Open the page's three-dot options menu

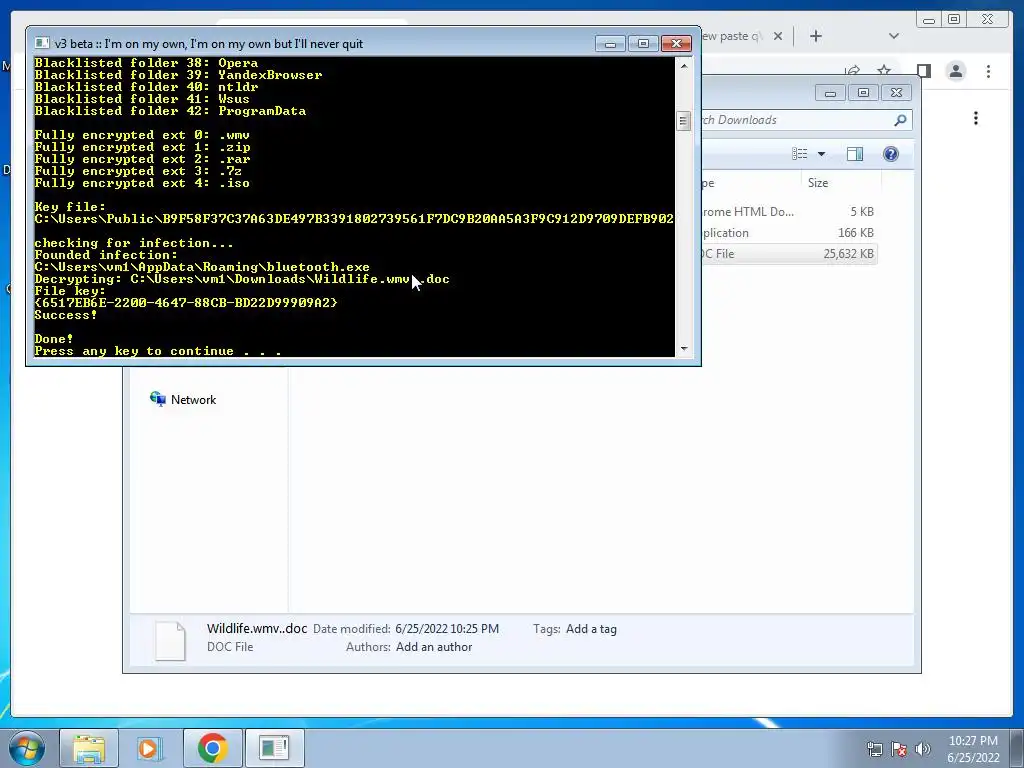click(976, 118)
